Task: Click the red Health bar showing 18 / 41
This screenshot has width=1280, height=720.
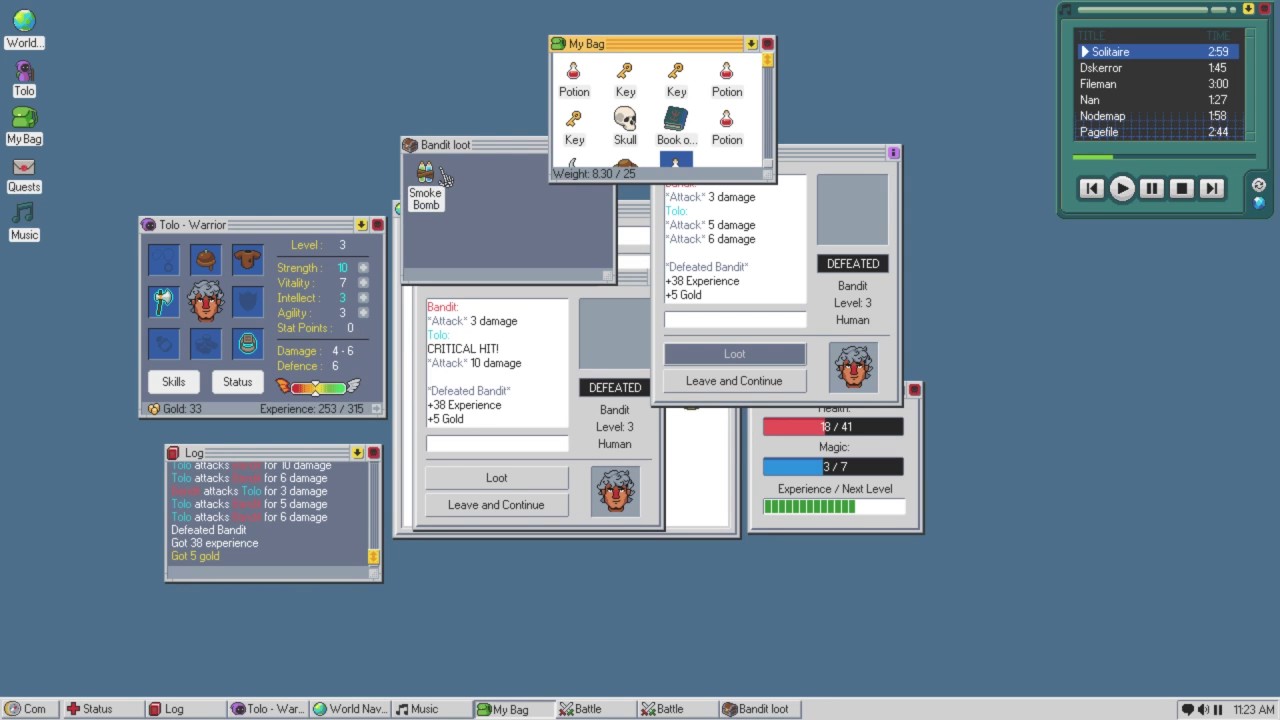Action: (x=833, y=427)
